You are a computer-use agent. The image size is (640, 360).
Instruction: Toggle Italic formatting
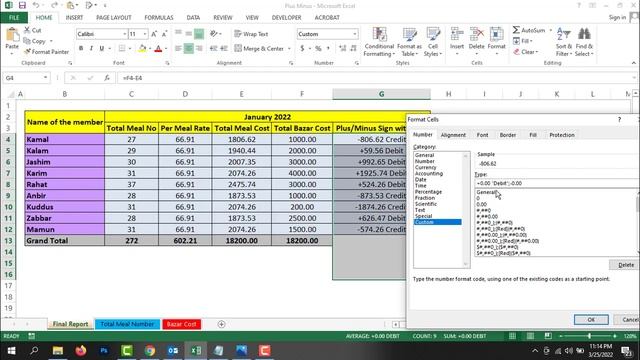tap(91, 48)
